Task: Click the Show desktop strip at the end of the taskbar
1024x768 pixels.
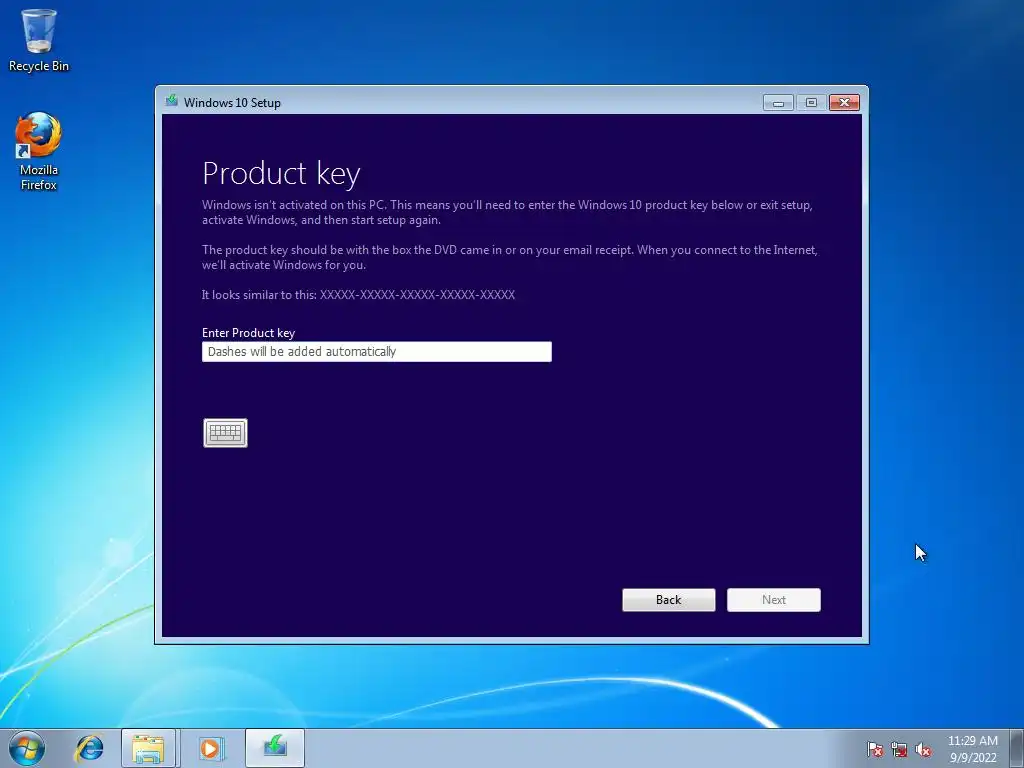Action: pos(1017,748)
